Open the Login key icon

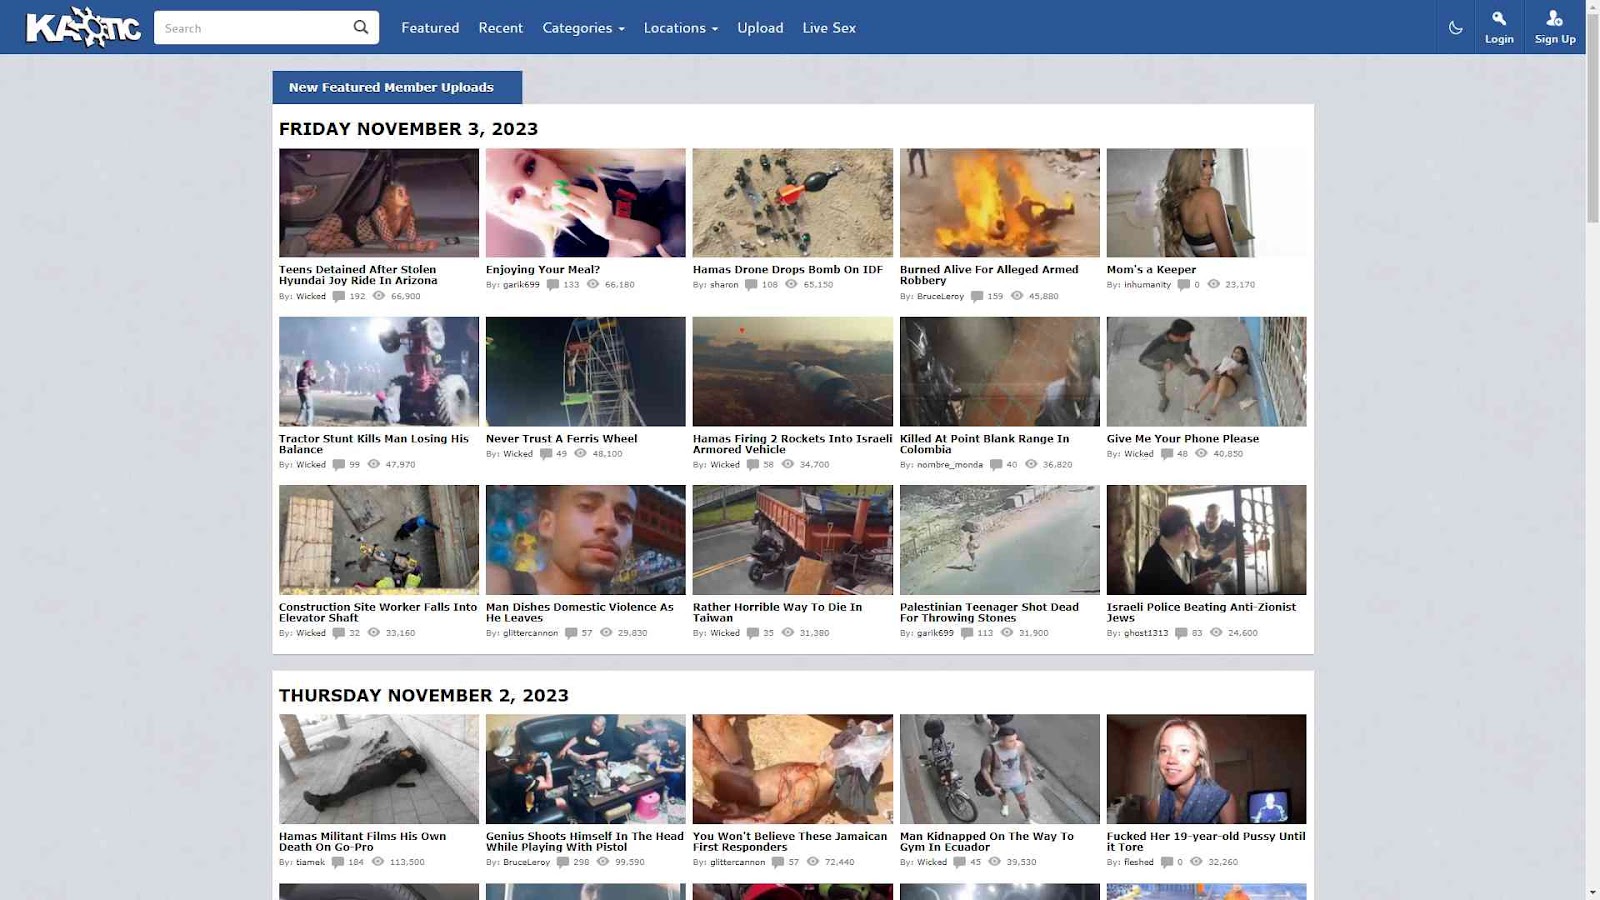pyautogui.click(x=1498, y=18)
